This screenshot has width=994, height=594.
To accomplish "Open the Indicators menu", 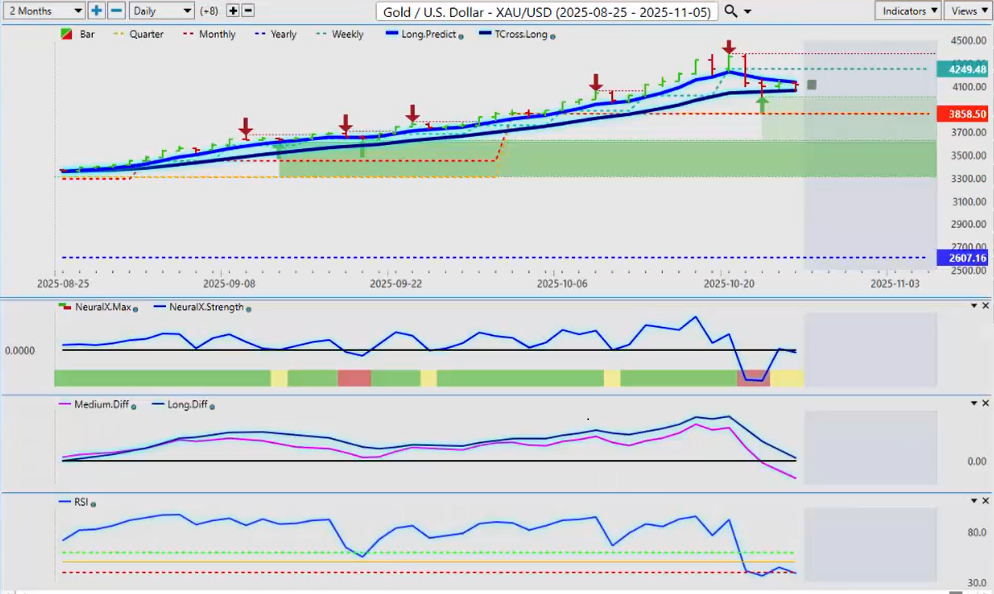I will coord(907,10).
